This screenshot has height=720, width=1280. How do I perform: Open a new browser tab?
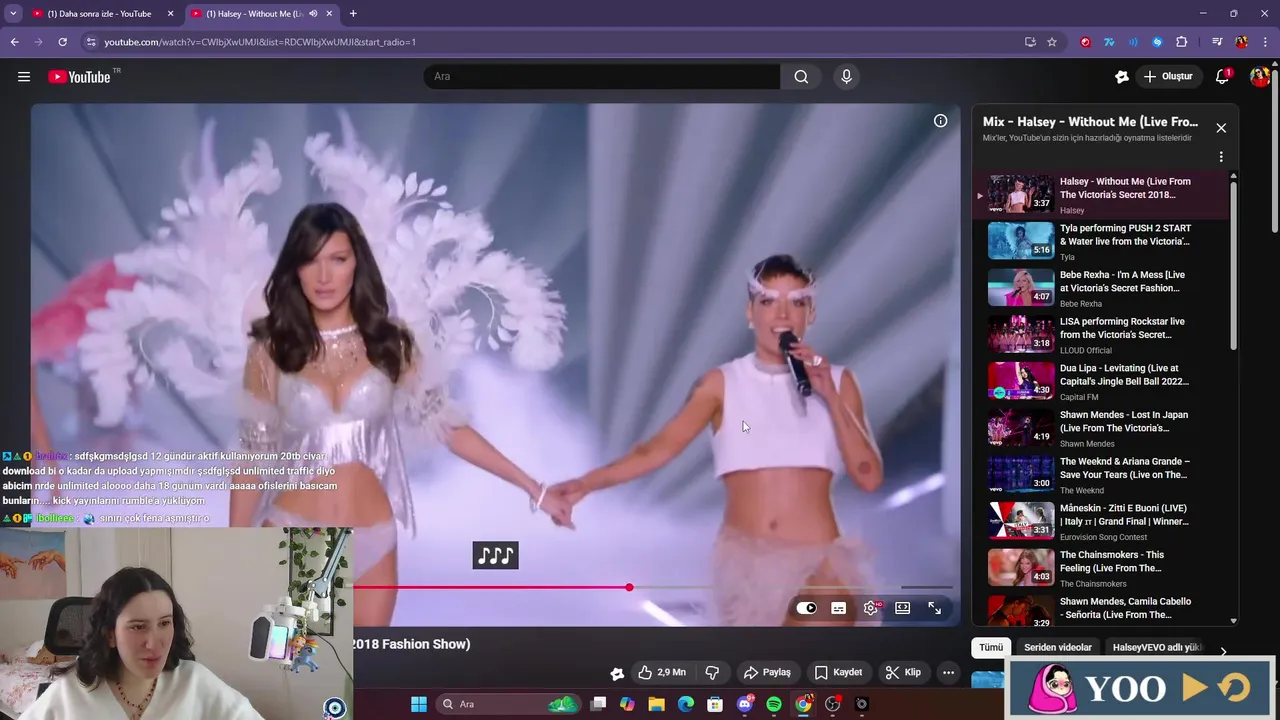tap(353, 14)
